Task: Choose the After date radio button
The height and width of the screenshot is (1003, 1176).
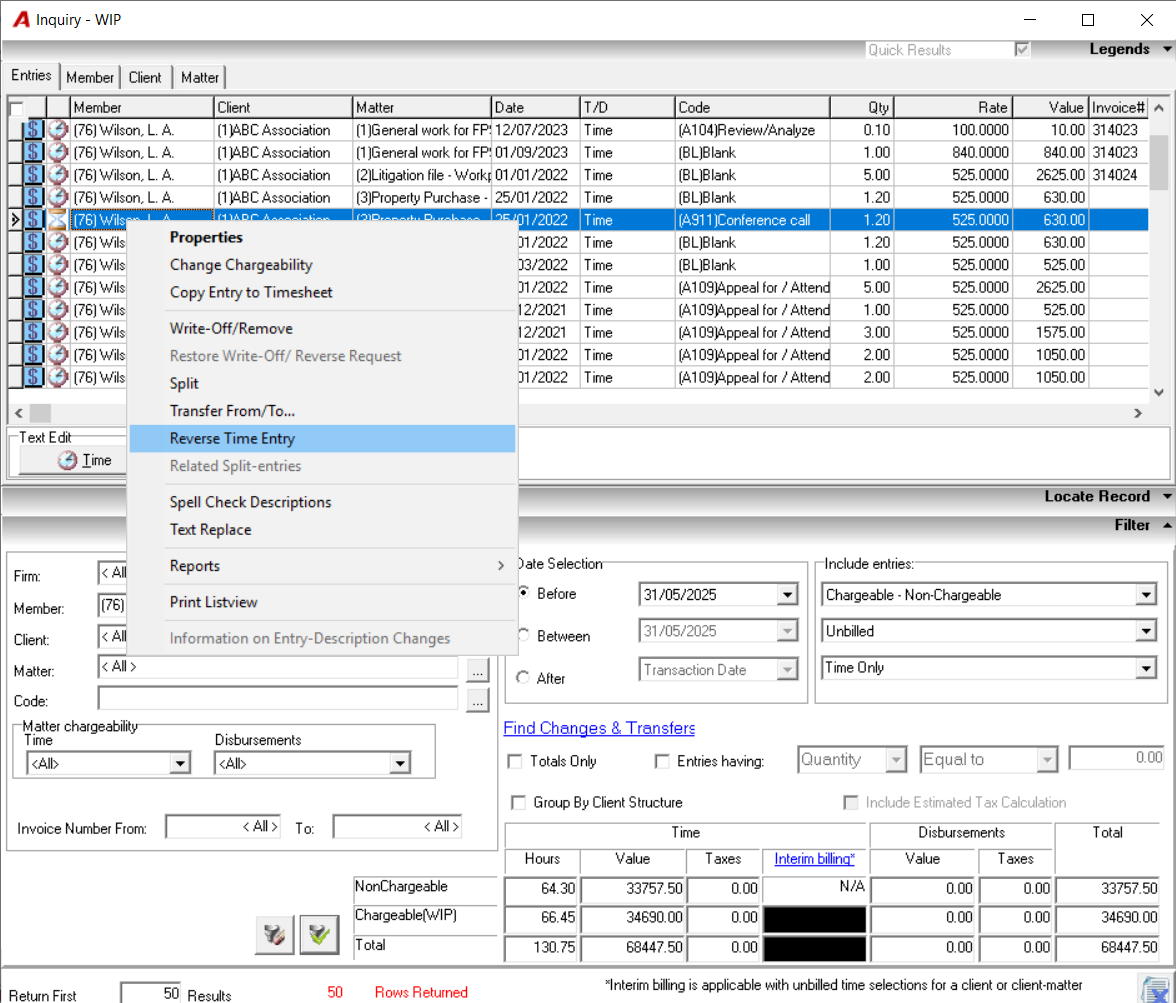Action: tap(523, 677)
